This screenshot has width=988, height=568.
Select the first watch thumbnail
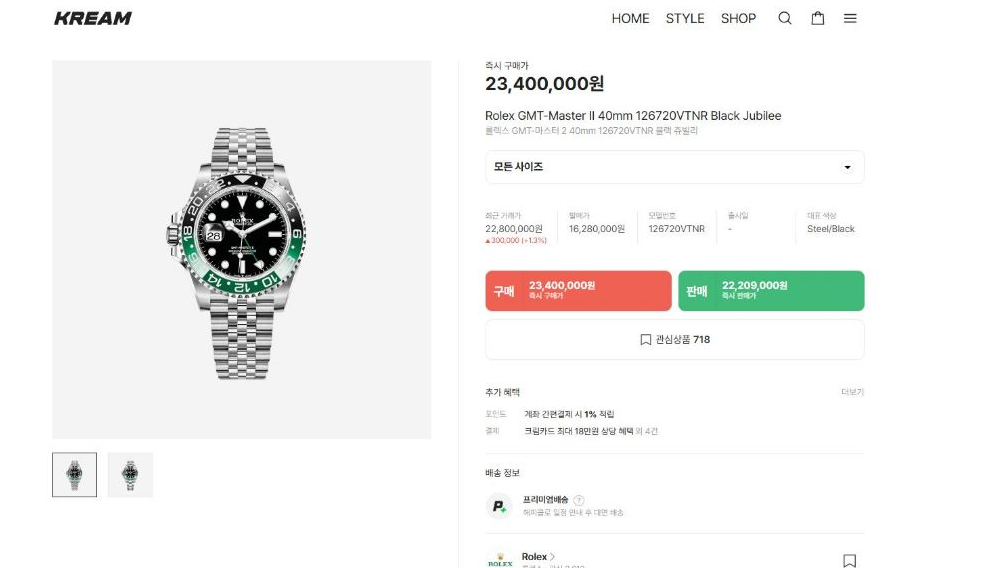click(x=74, y=475)
